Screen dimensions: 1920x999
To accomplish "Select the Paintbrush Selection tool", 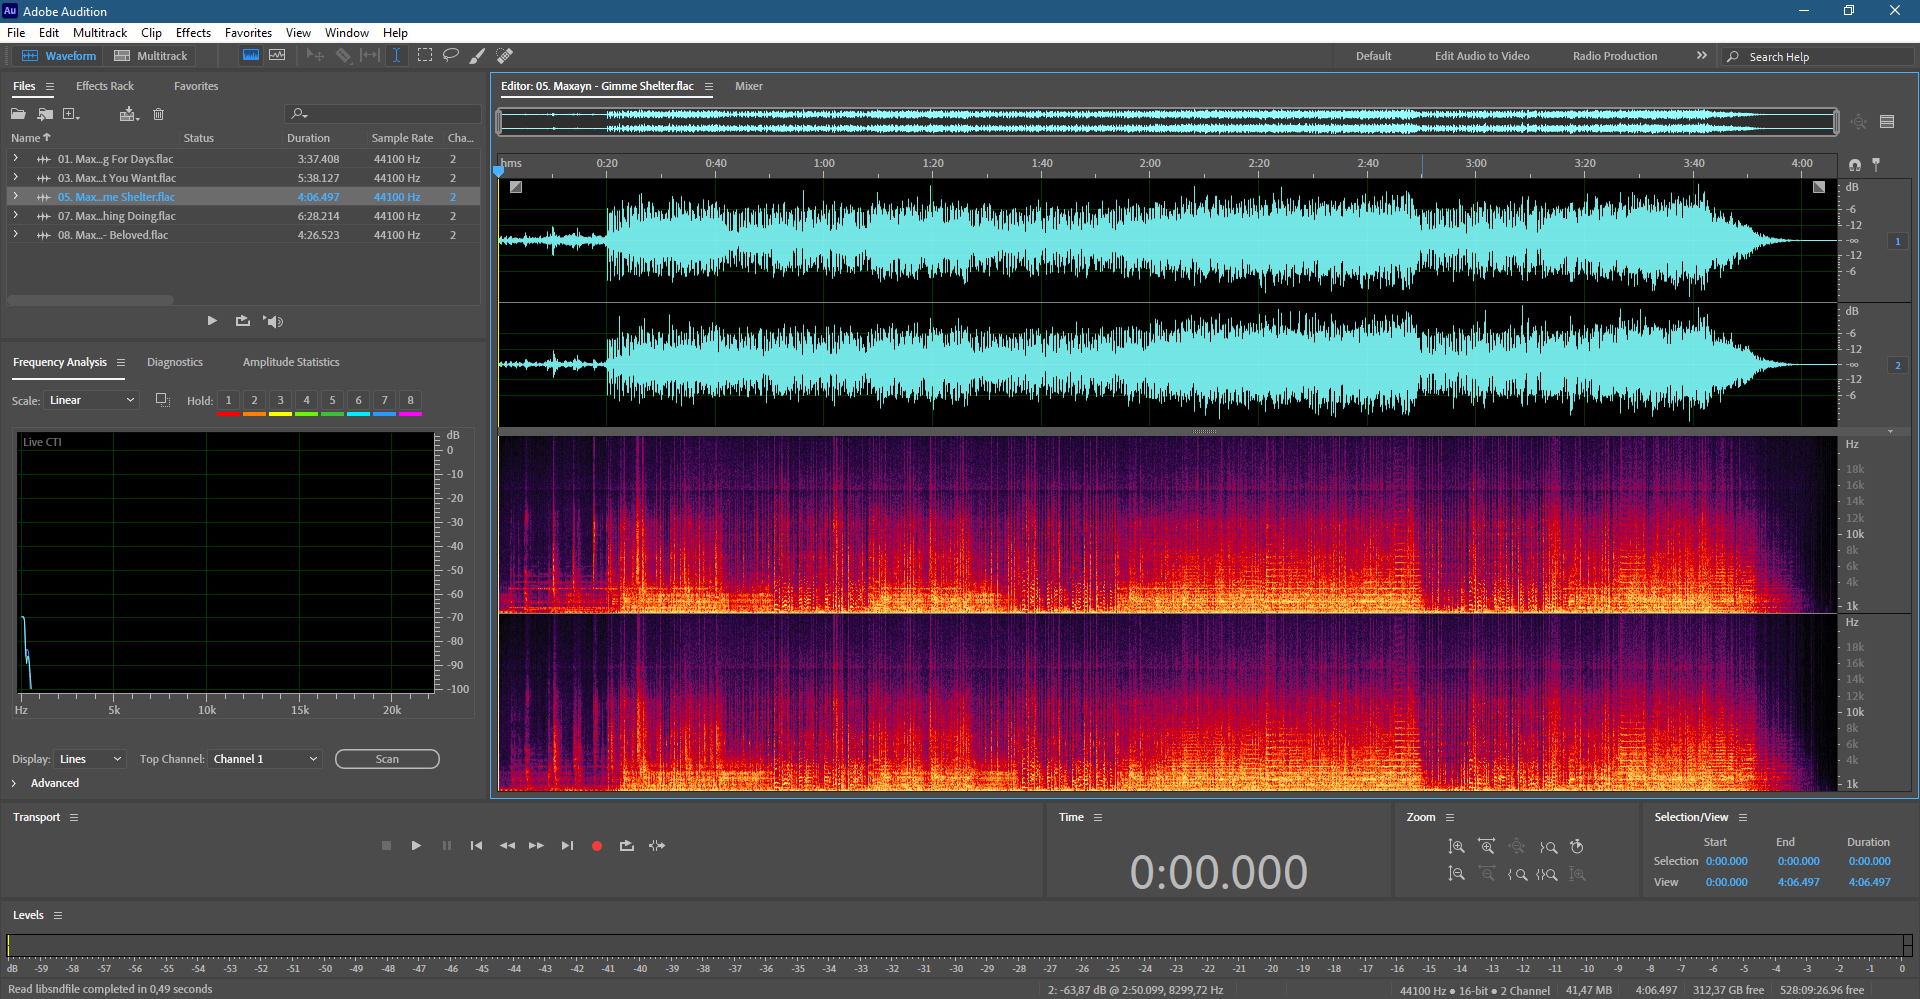I will pos(478,56).
